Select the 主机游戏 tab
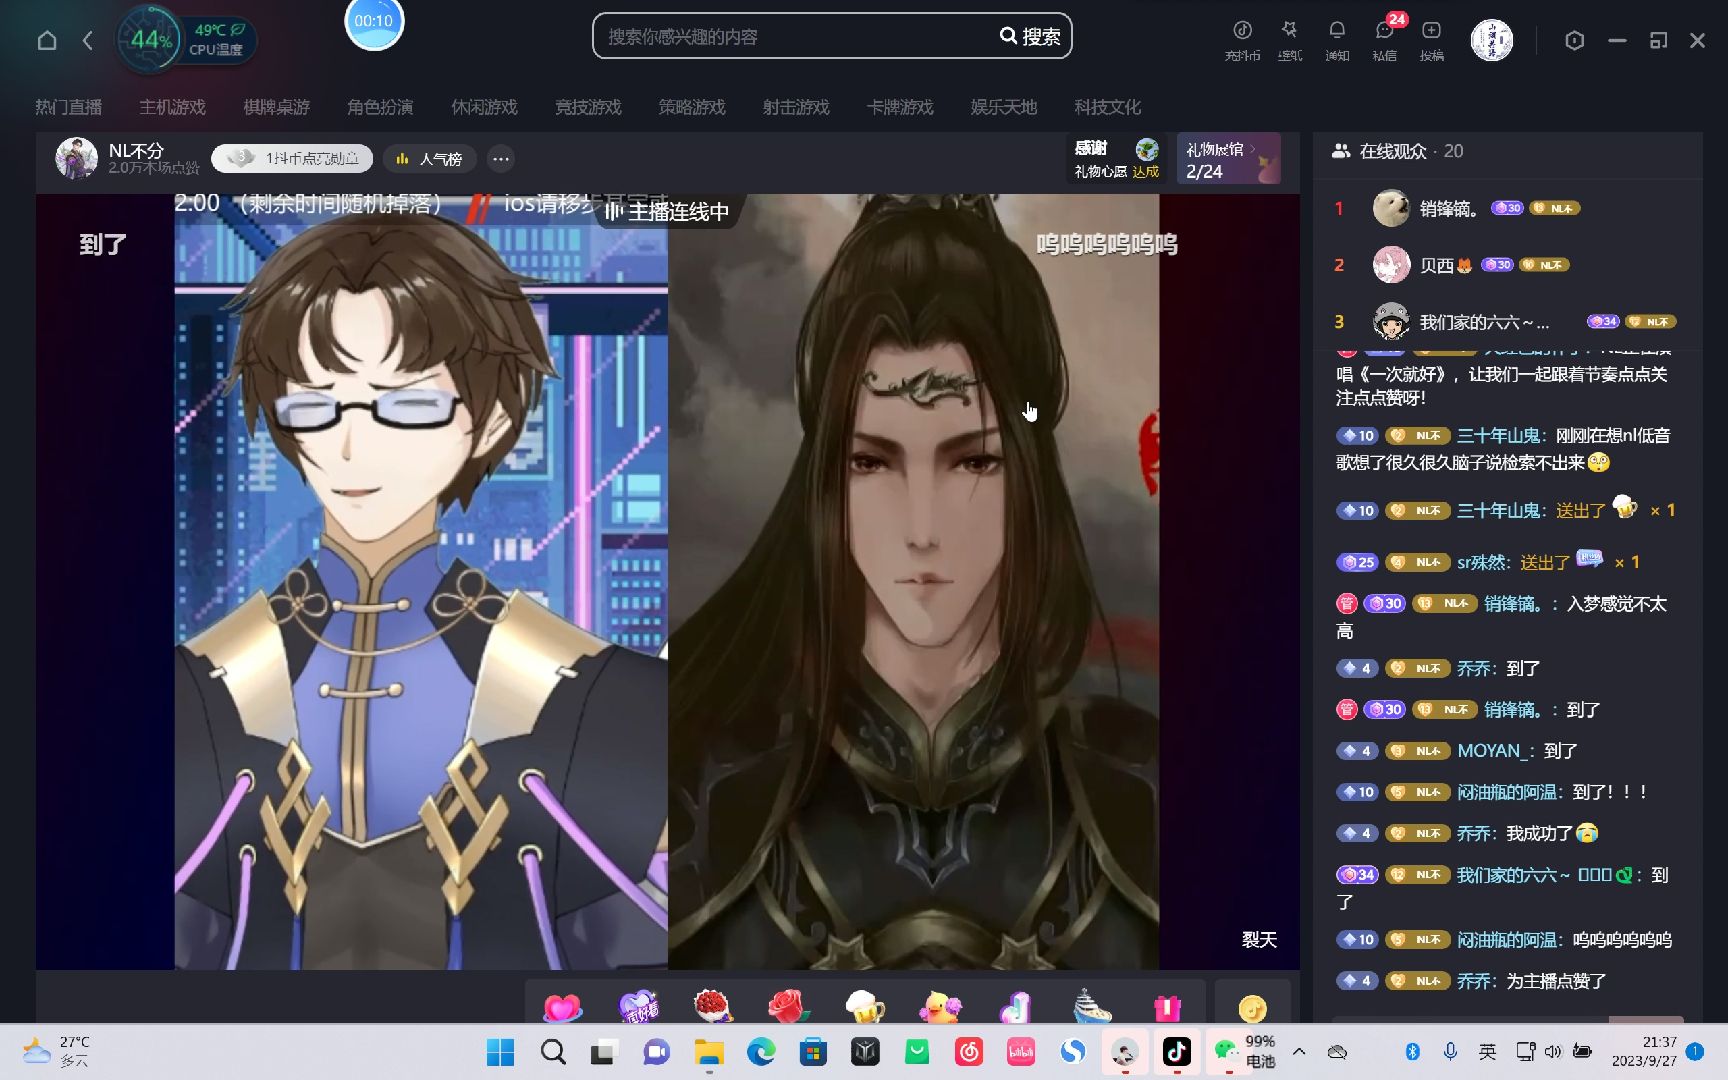 tap(172, 107)
